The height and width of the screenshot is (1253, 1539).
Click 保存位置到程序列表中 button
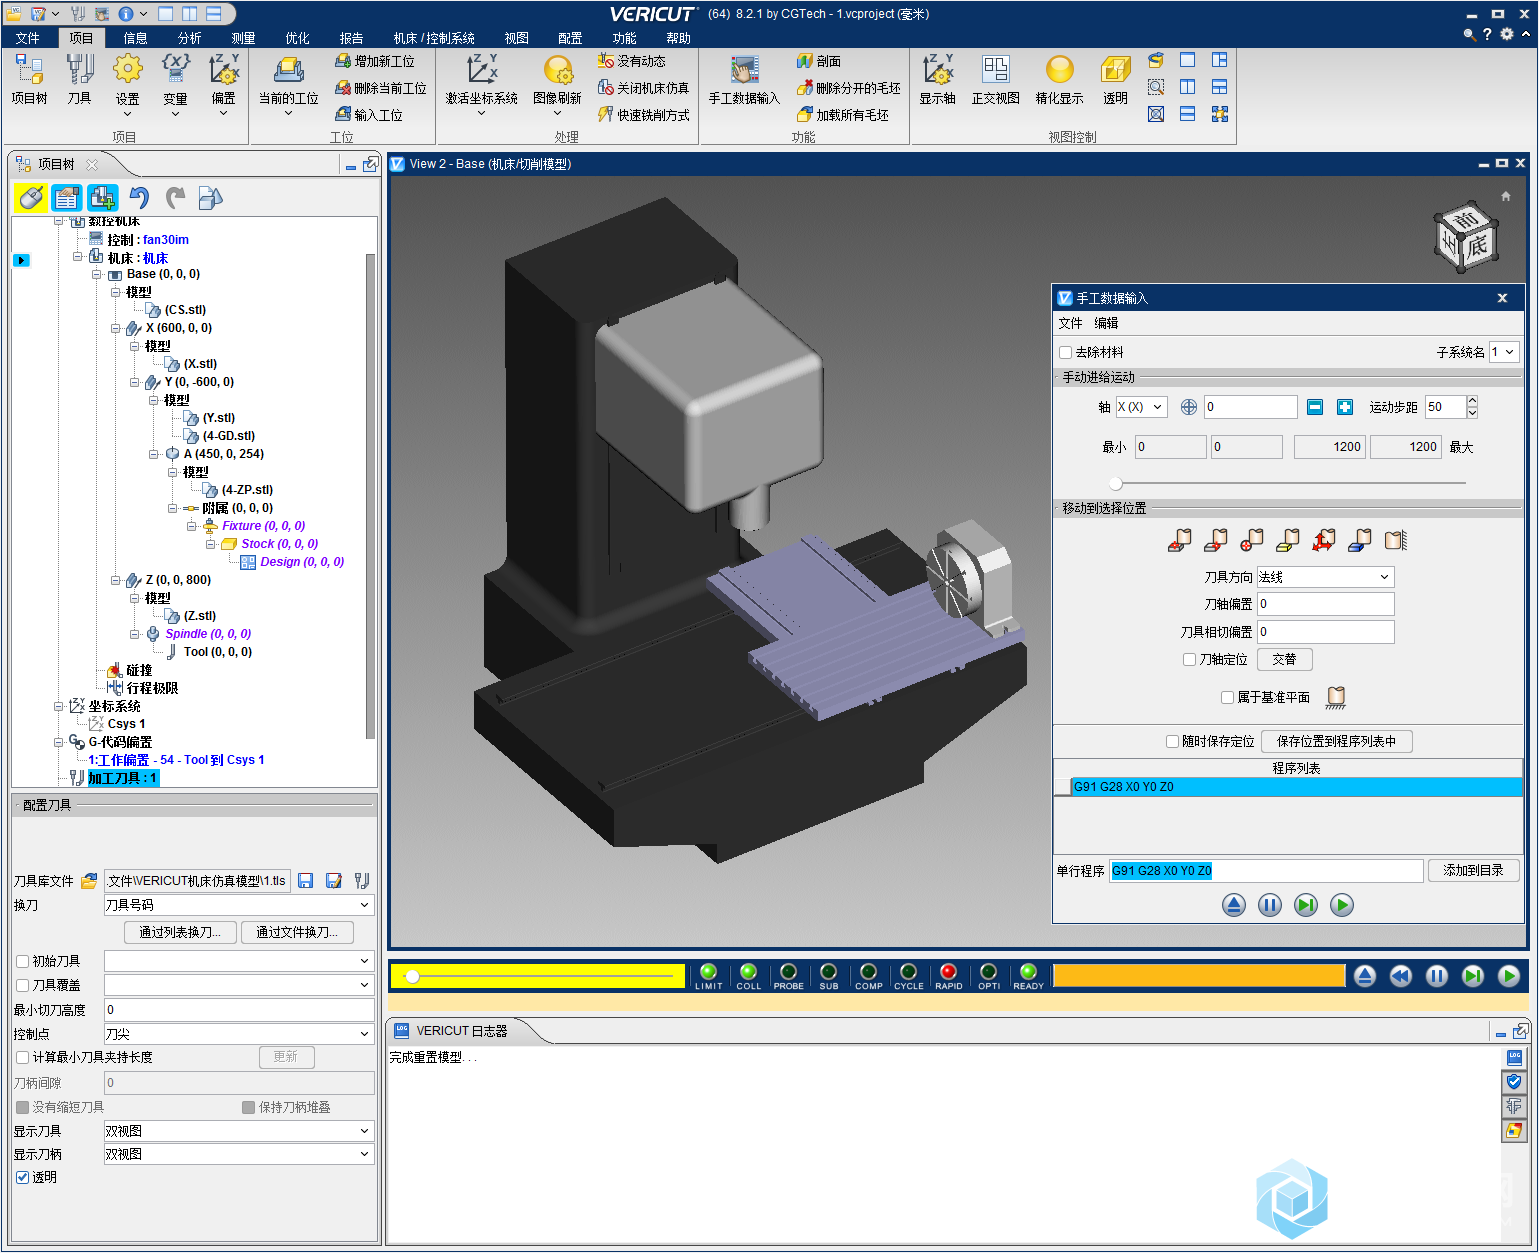pos(1336,741)
